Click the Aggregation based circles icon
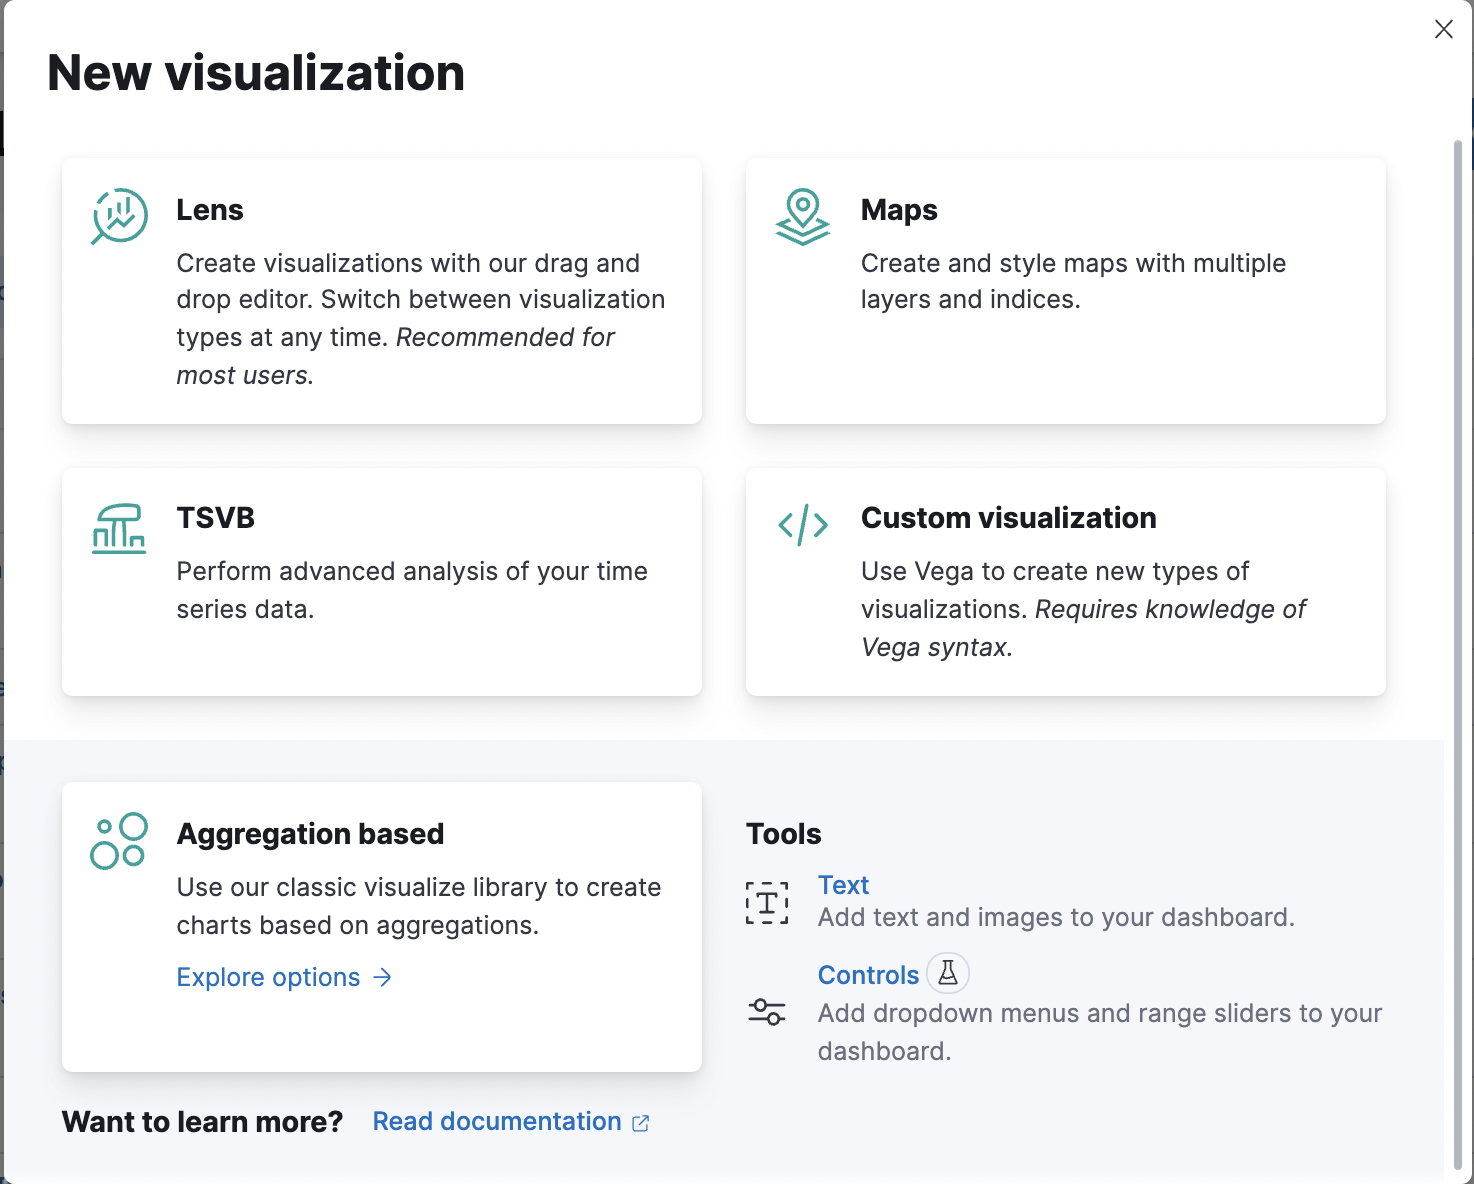Viewport: 1474px width, 1184px height. tap(118, 841)
